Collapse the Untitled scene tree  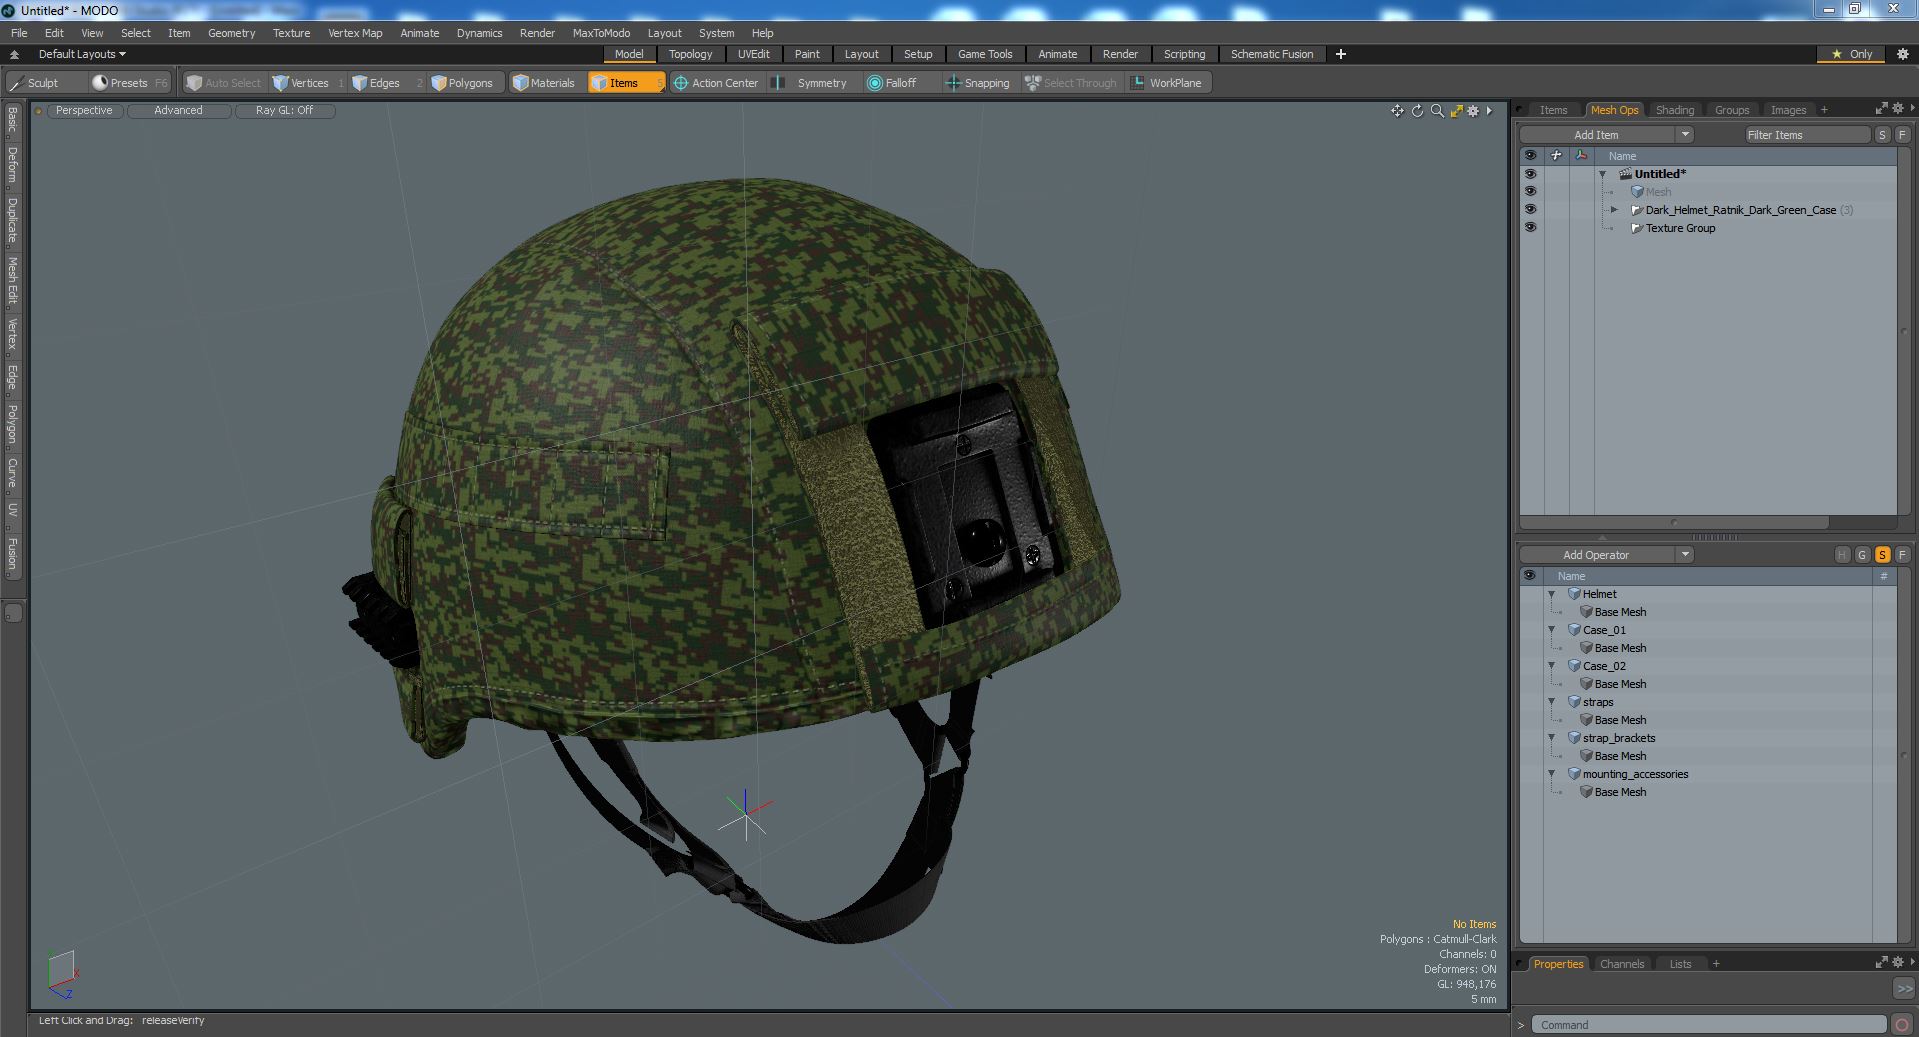(1602, 174)
